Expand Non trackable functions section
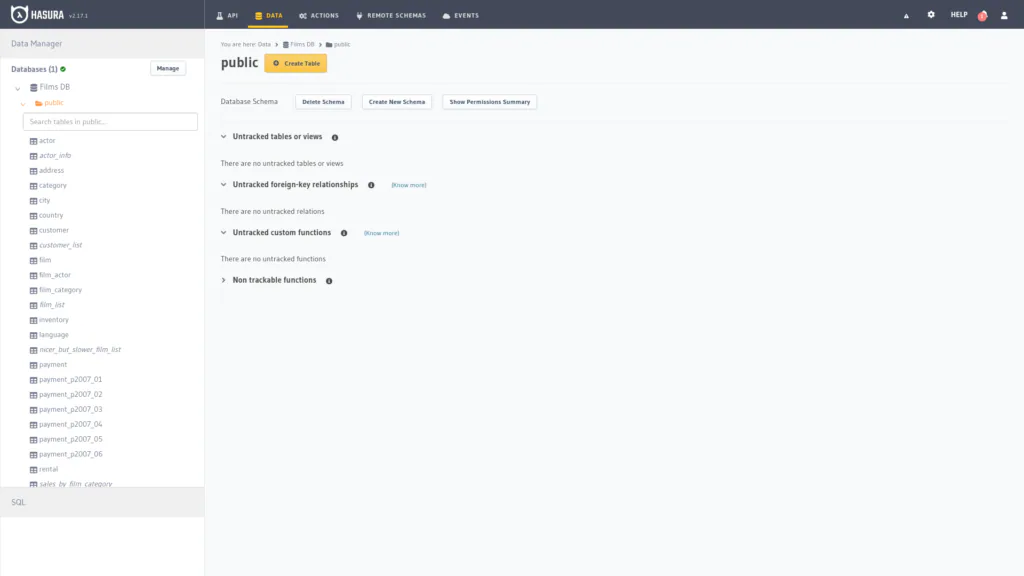The height and width of the screenshot is (576, 1024). click(x=223, y=280)
